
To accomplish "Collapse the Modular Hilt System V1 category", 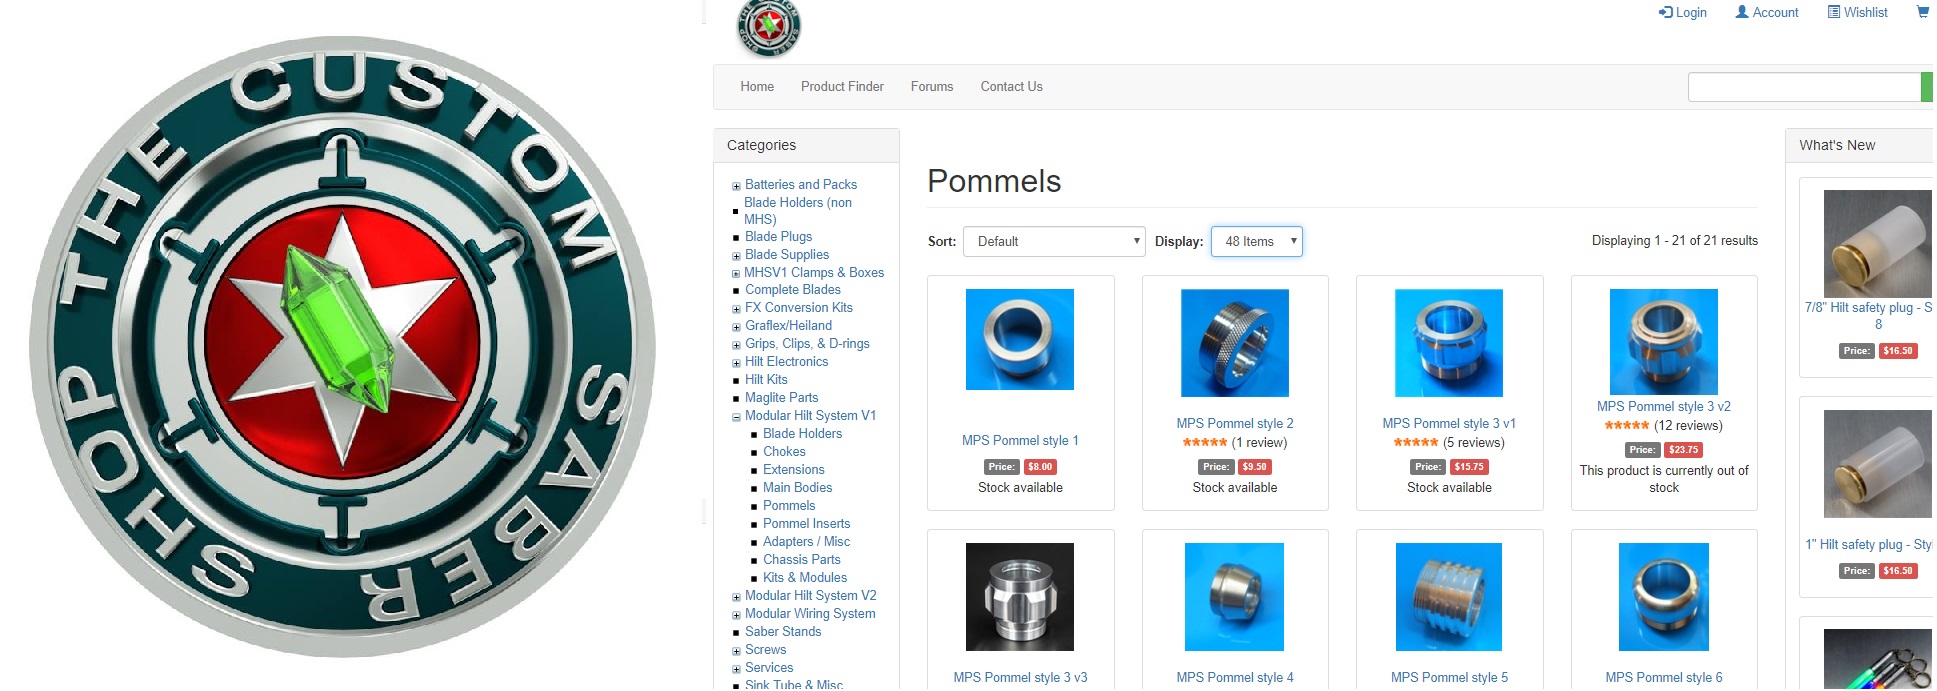I will pos(736,417).
